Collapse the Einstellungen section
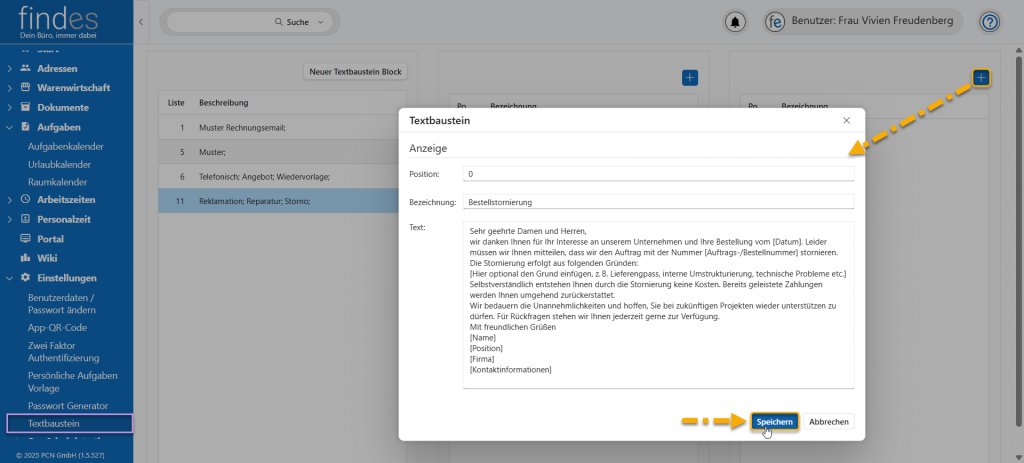The image size is (1024, 463). pos(10,278)
